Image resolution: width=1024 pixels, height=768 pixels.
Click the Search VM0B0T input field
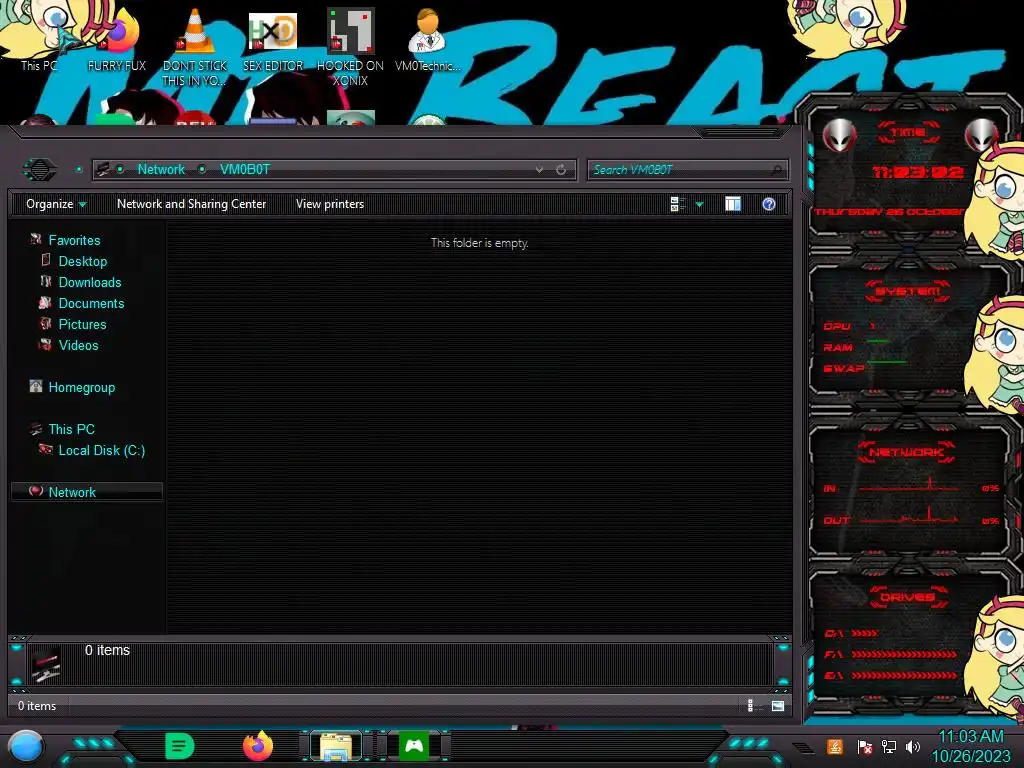pos(688,170)
